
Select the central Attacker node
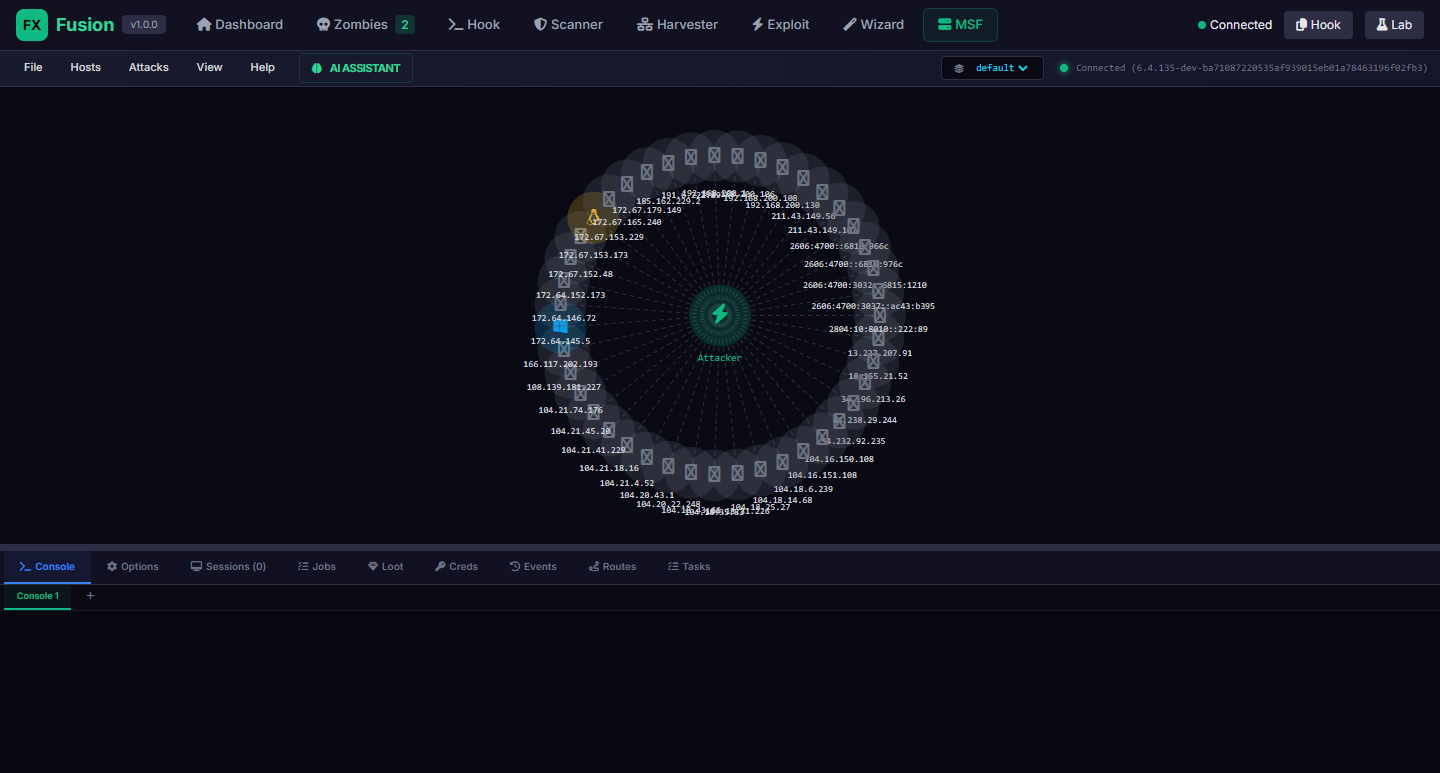[x=719, y=314]
